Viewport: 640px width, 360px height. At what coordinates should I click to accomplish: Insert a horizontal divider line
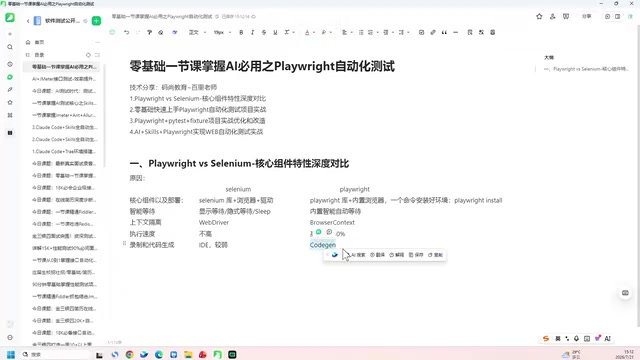click(x=456, y=32)
